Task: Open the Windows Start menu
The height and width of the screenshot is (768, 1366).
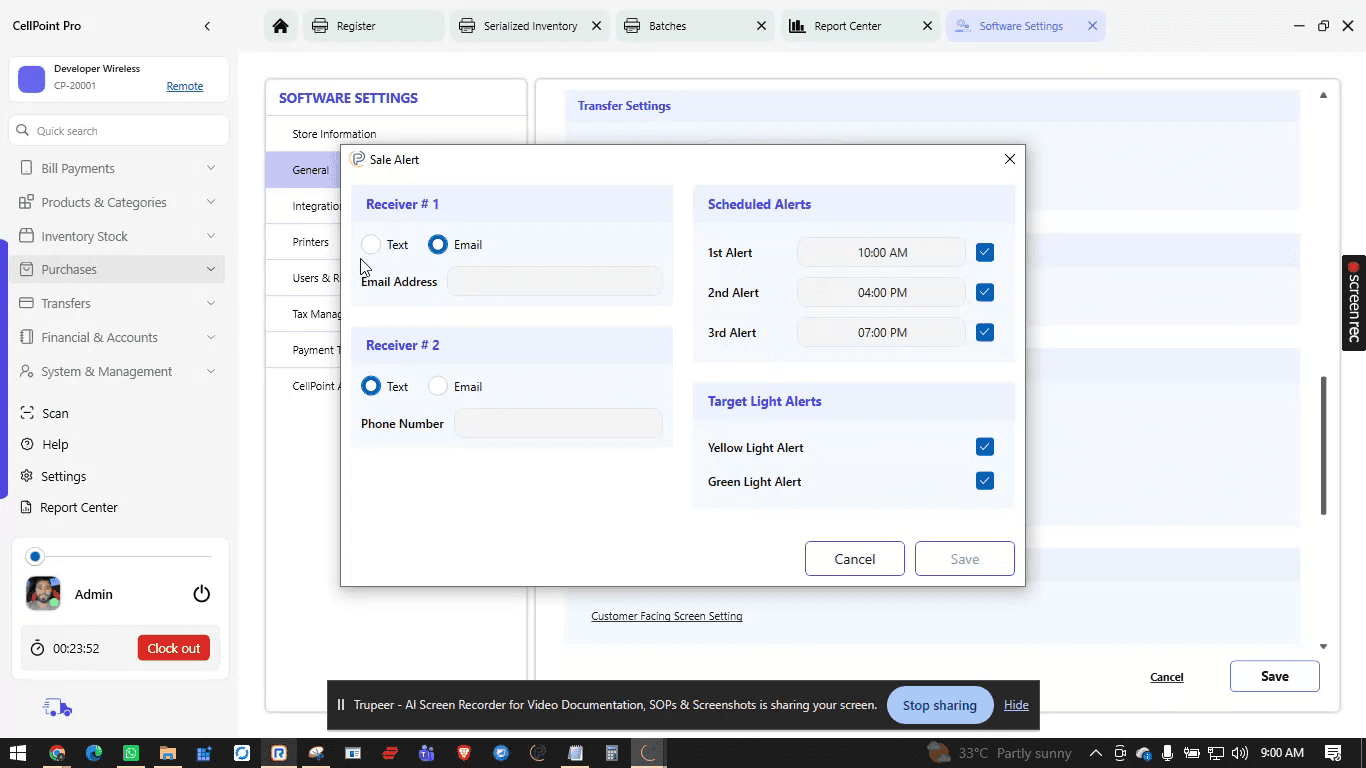Action: click(19, 753)
